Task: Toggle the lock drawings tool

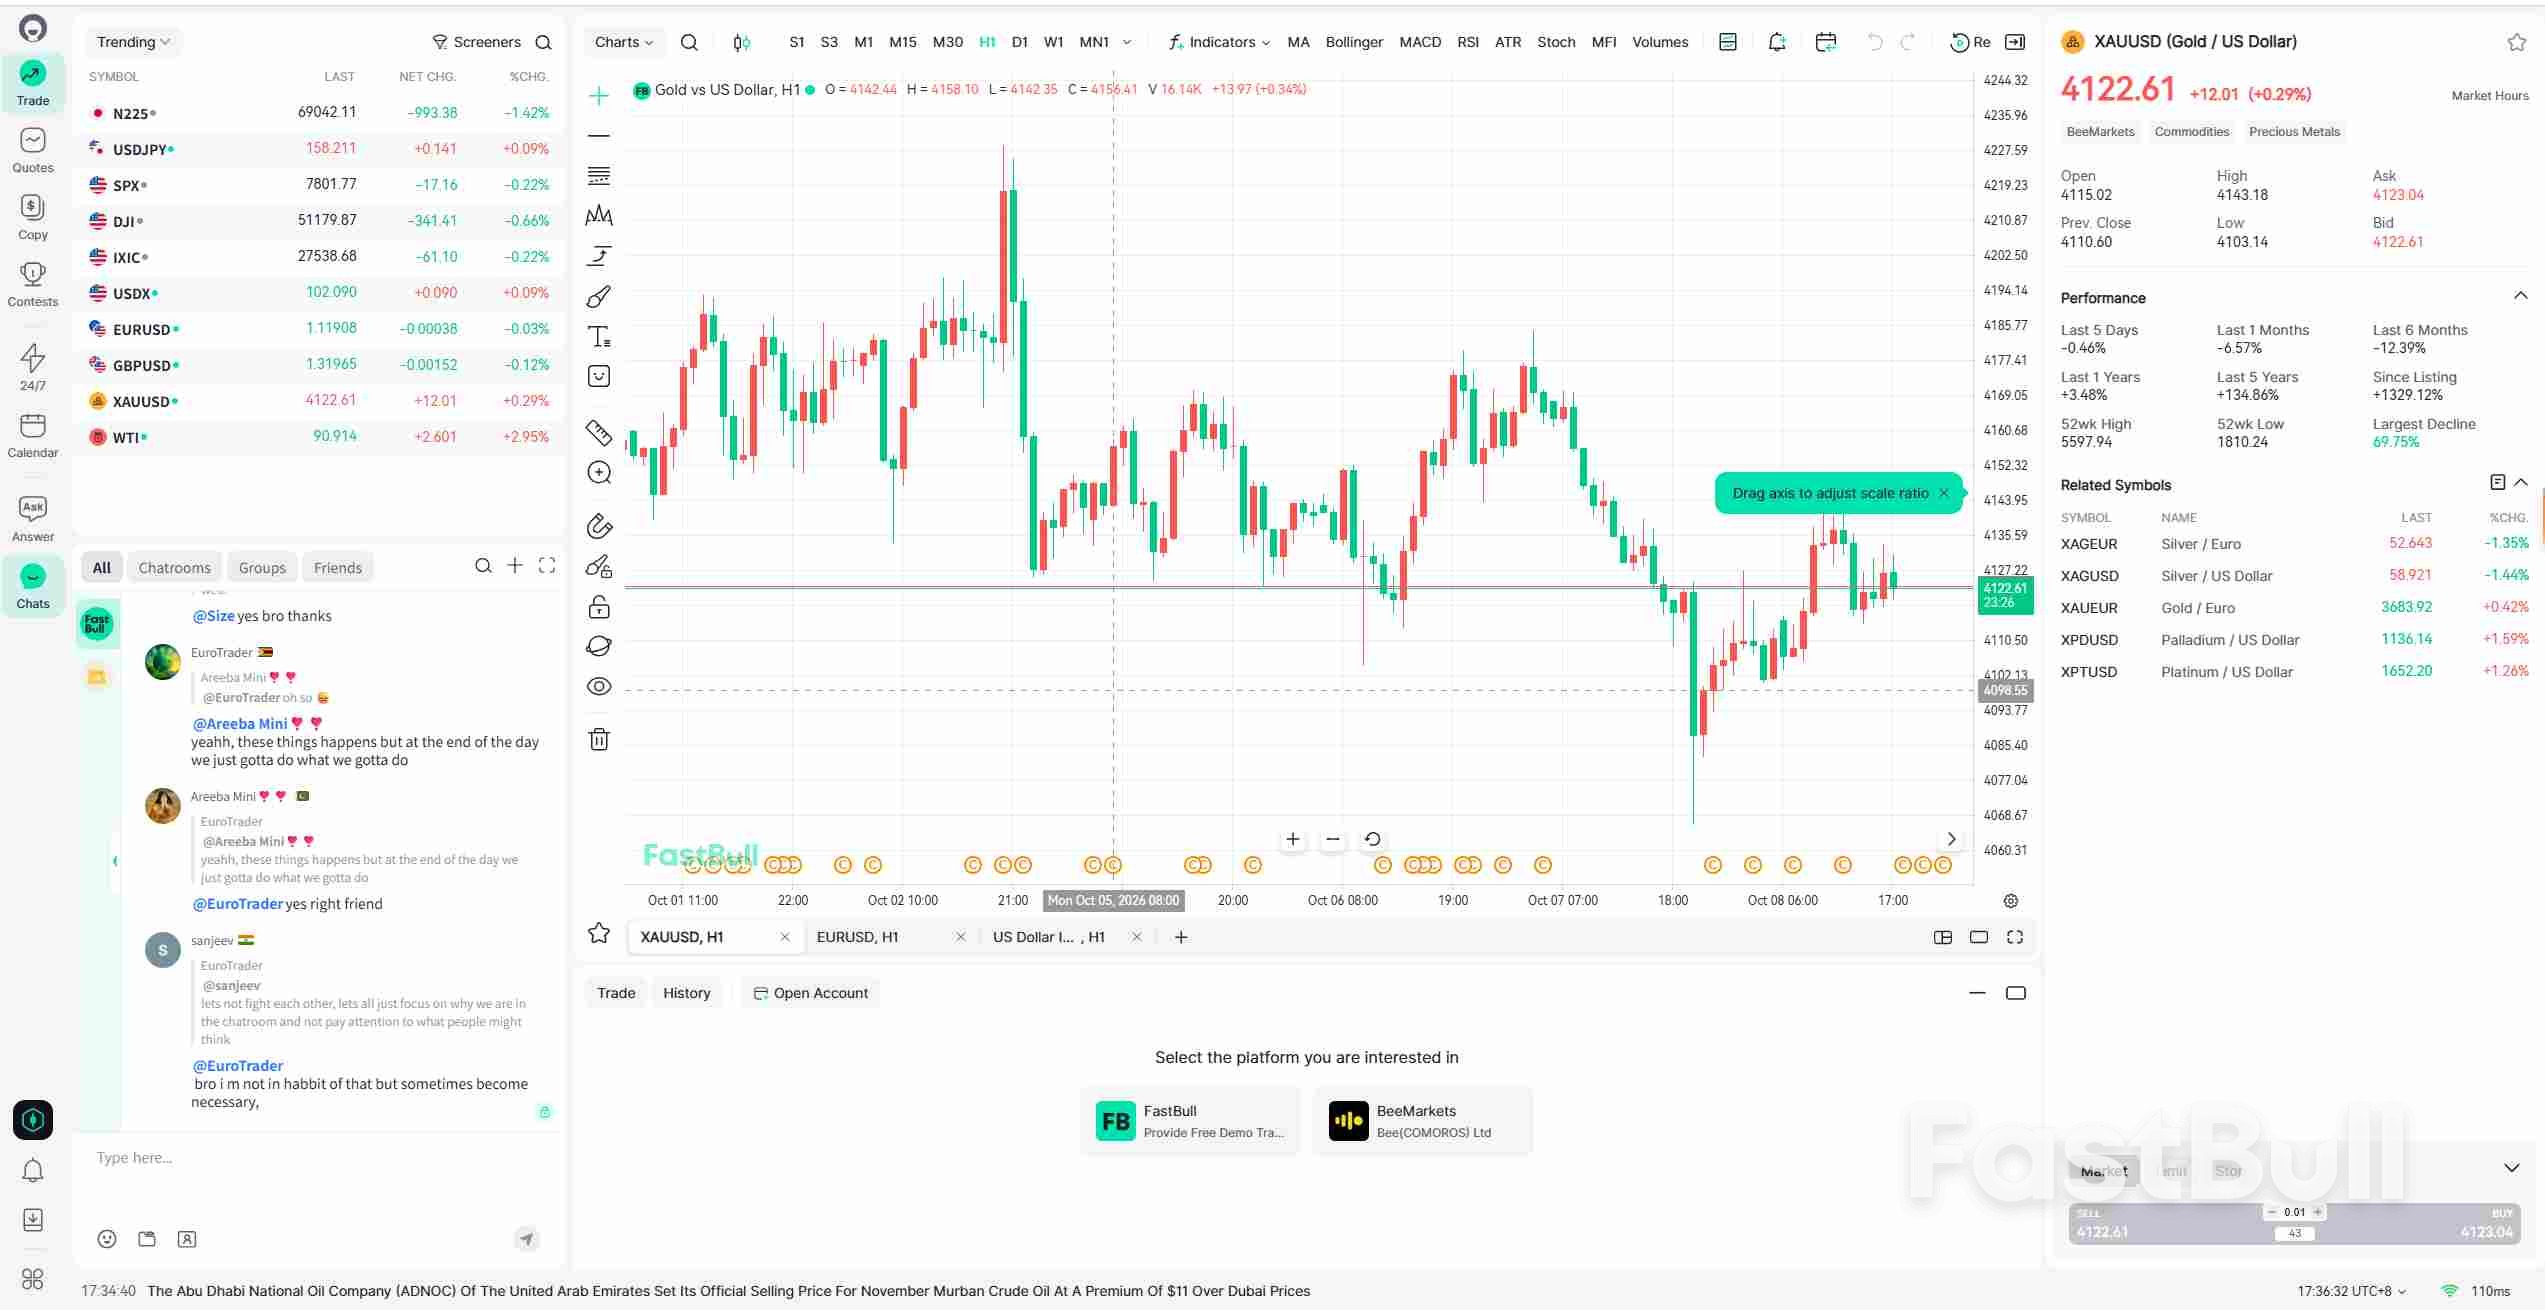Action: point(599,607)
